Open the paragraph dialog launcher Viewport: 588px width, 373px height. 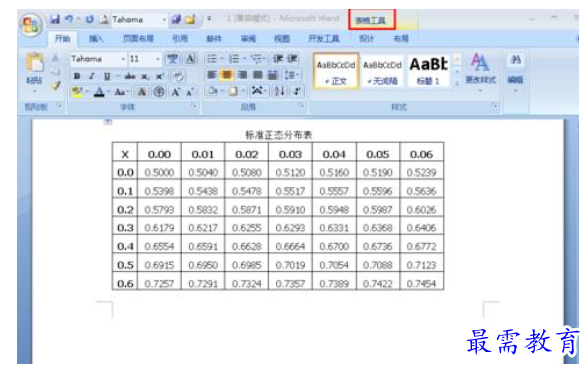[x=302, y=106]
